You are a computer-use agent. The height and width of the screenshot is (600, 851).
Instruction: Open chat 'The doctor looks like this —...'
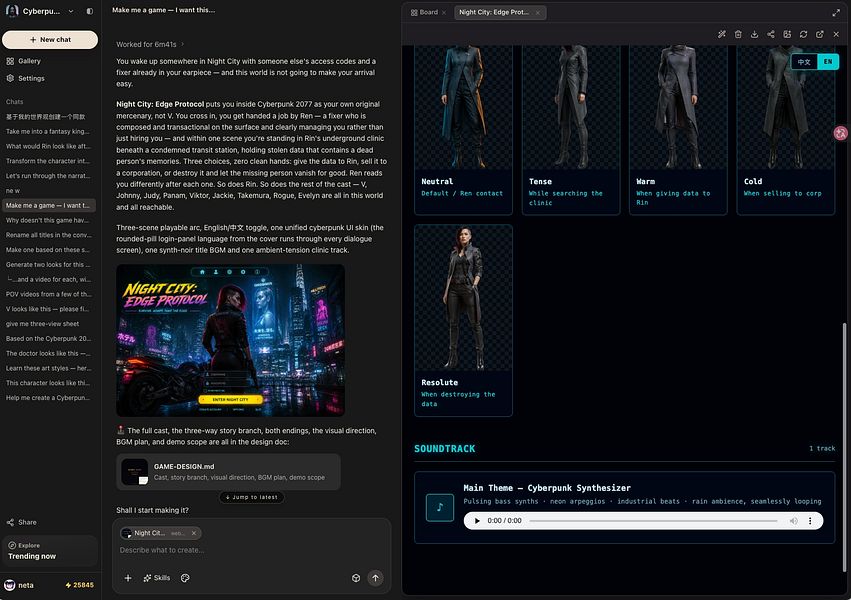49,353
